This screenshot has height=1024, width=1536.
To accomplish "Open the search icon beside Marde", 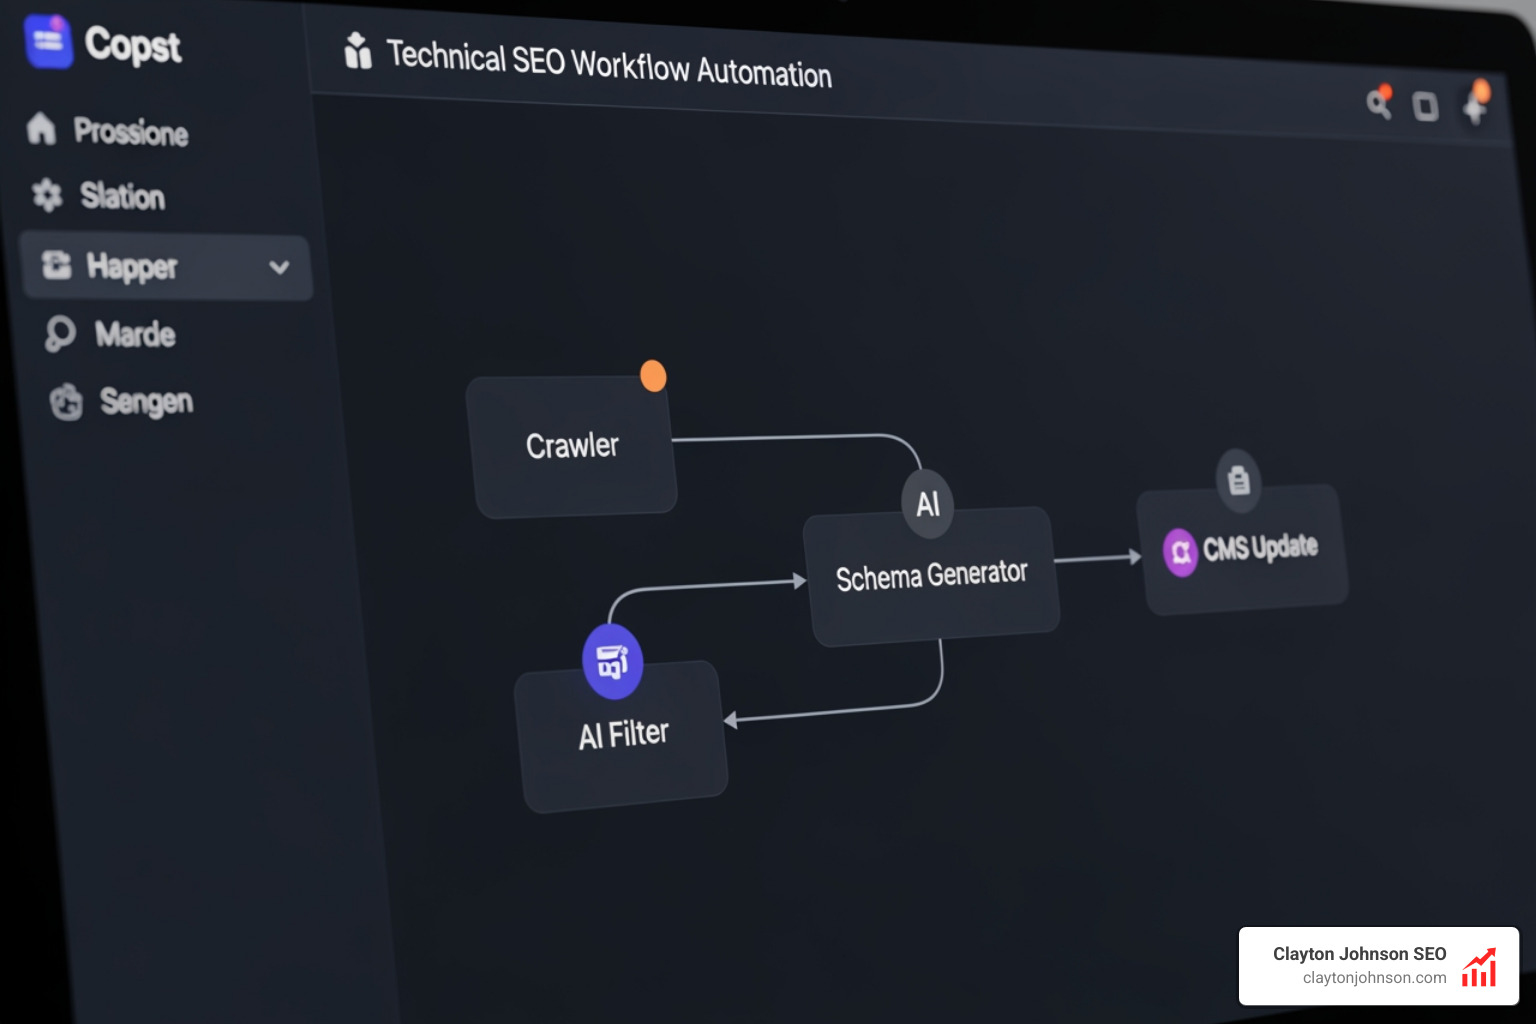I will (61, 334).
